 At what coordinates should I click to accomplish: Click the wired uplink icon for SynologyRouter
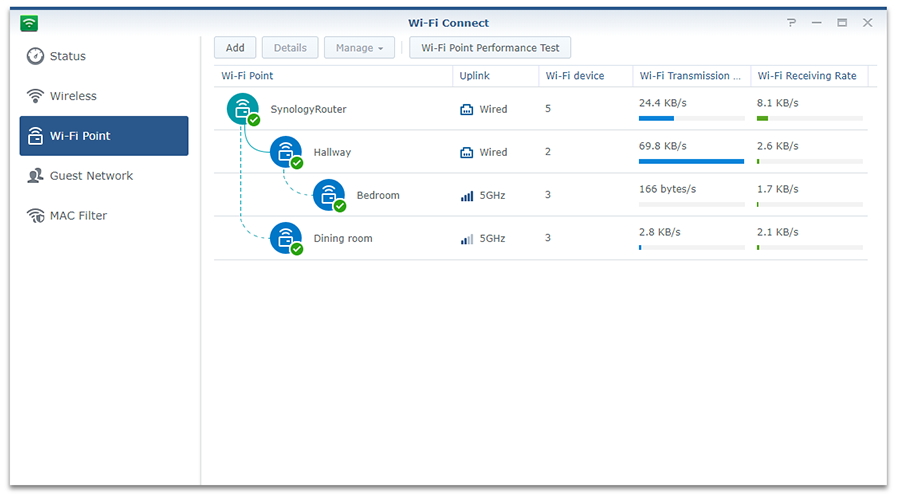[466, 110]
